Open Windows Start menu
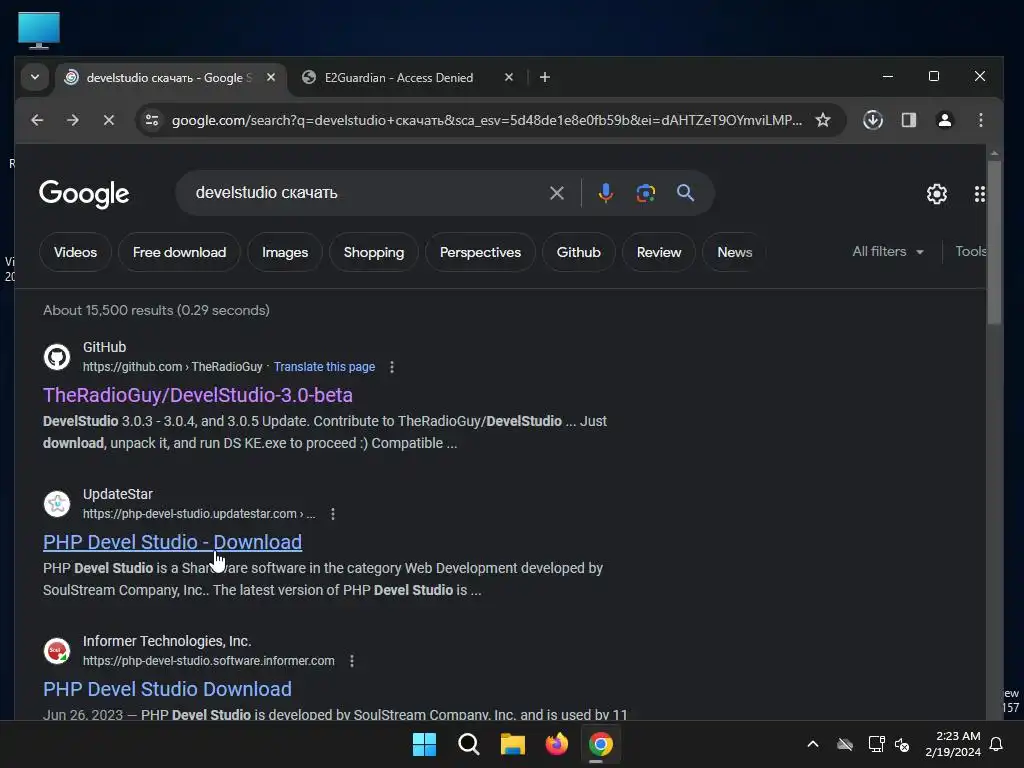 [x=424, y=744]
